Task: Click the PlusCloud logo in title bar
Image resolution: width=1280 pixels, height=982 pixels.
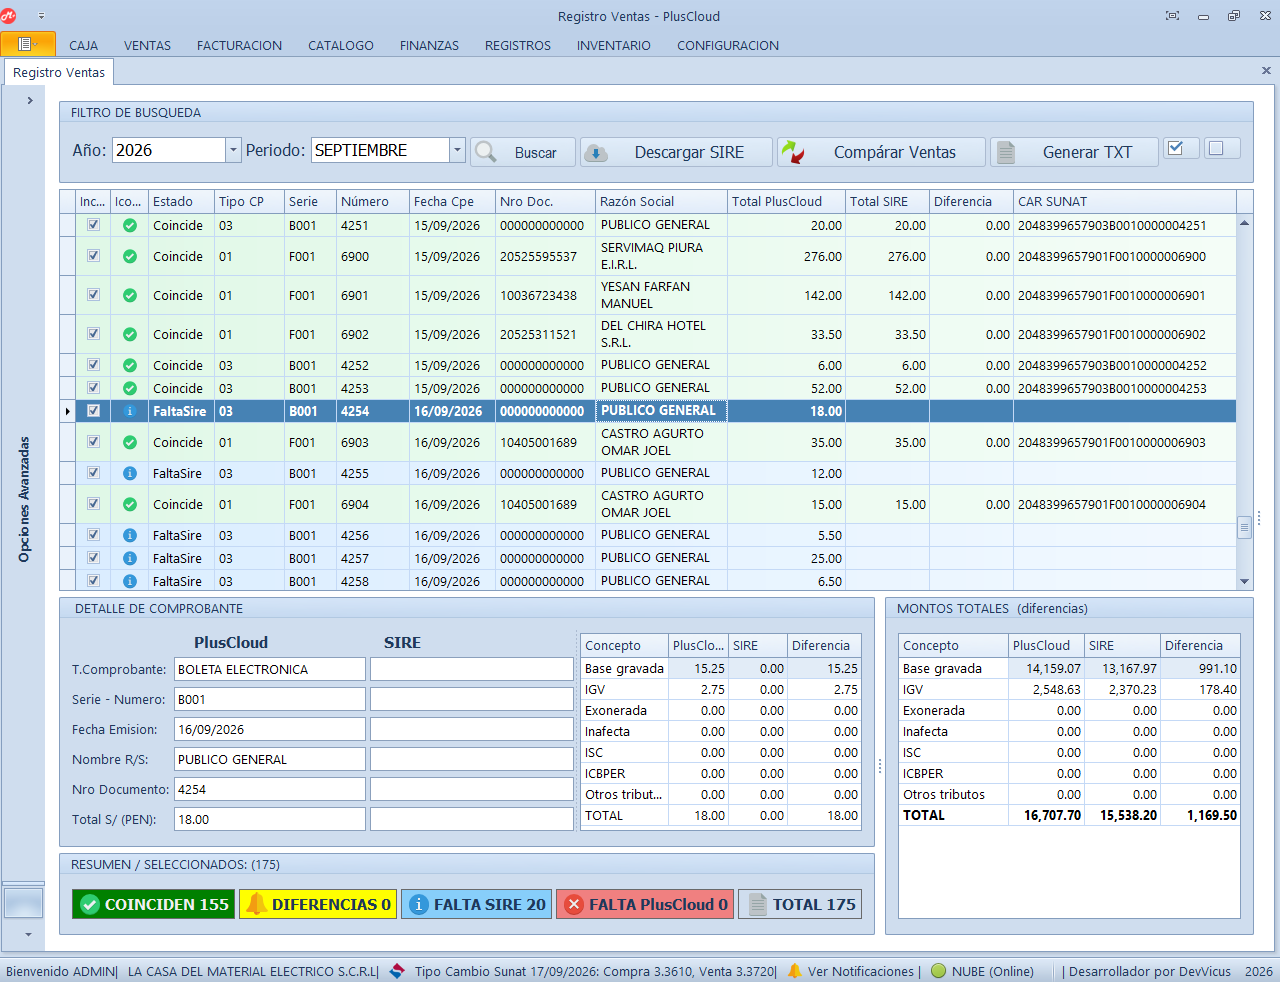Action: click(x=8, y=16)
